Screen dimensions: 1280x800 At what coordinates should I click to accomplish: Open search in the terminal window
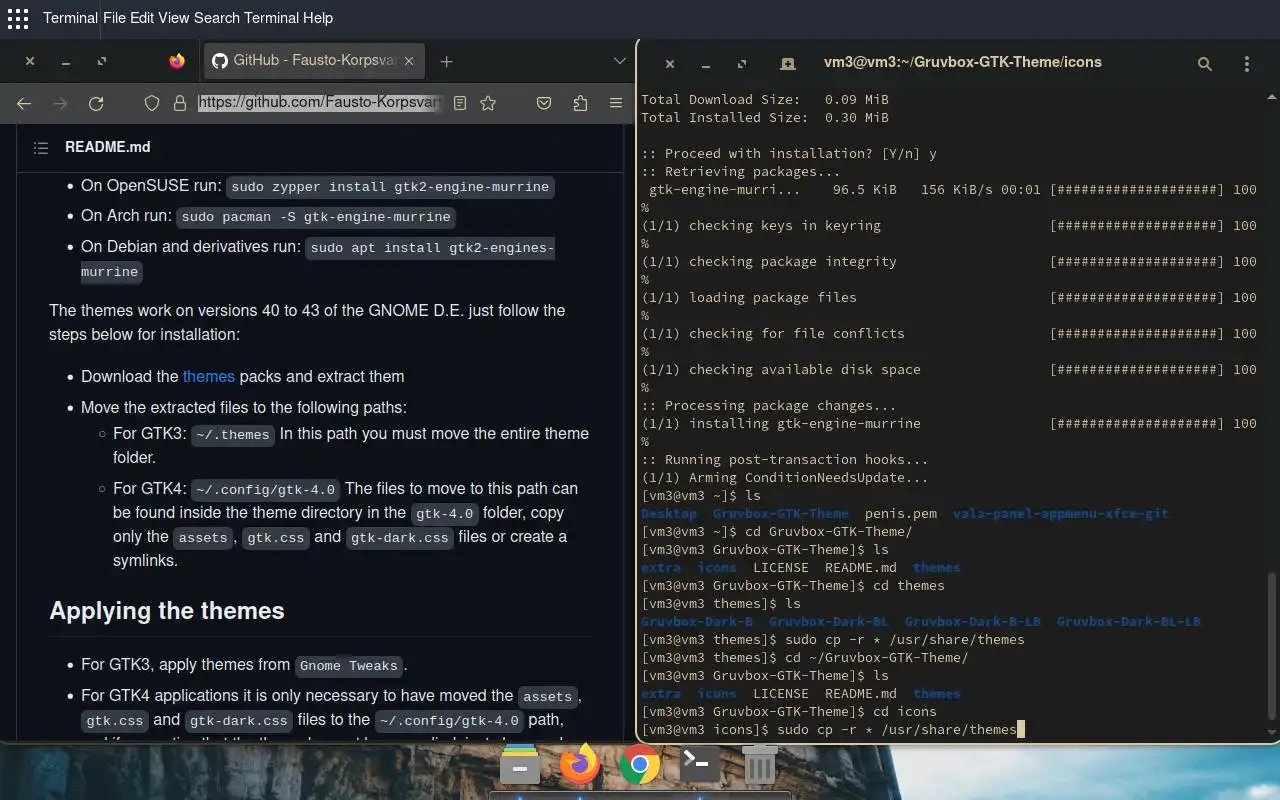(1205, 63)
